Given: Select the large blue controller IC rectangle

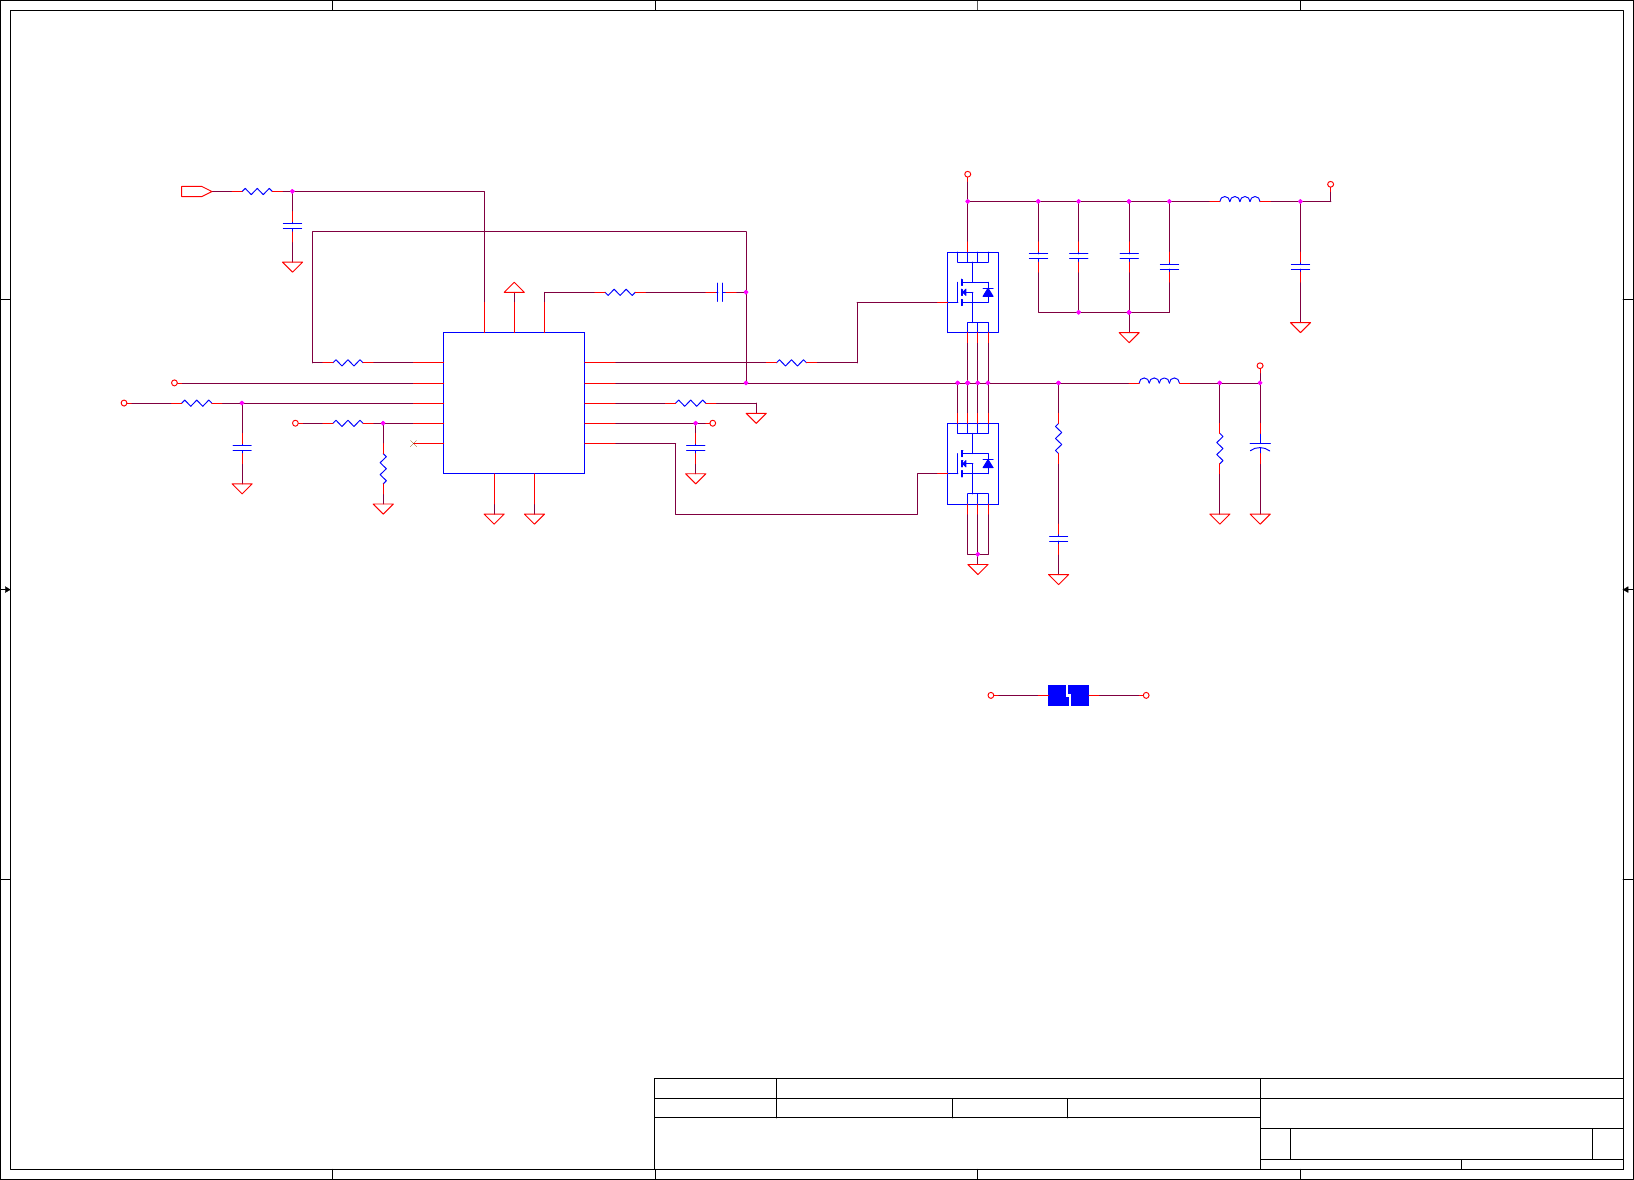Looking at the screenshot, I should click(x=514, y=403).
